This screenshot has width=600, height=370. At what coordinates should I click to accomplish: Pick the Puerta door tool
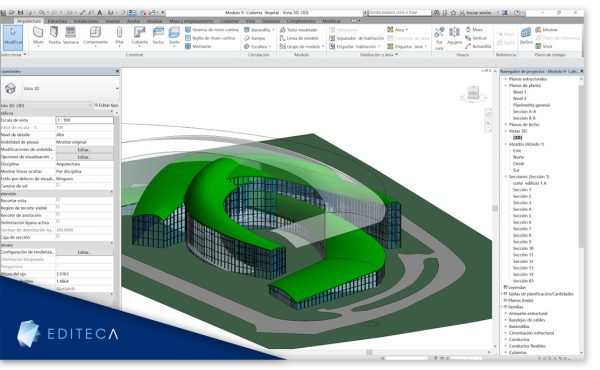pos(54,35)
